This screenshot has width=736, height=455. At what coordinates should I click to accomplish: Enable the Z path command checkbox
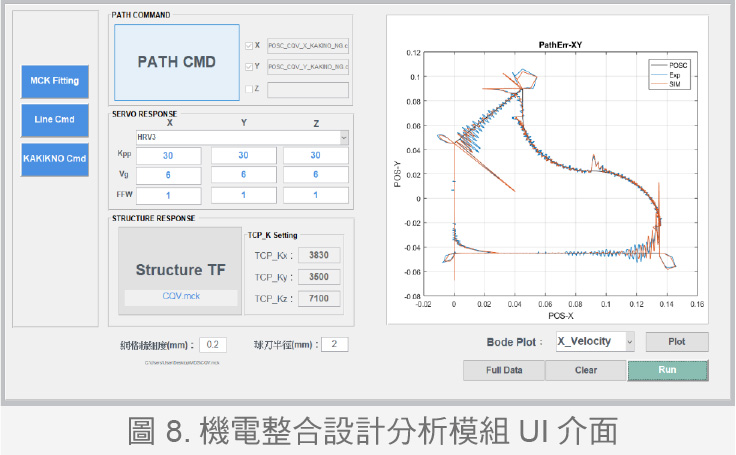[249, 90]
